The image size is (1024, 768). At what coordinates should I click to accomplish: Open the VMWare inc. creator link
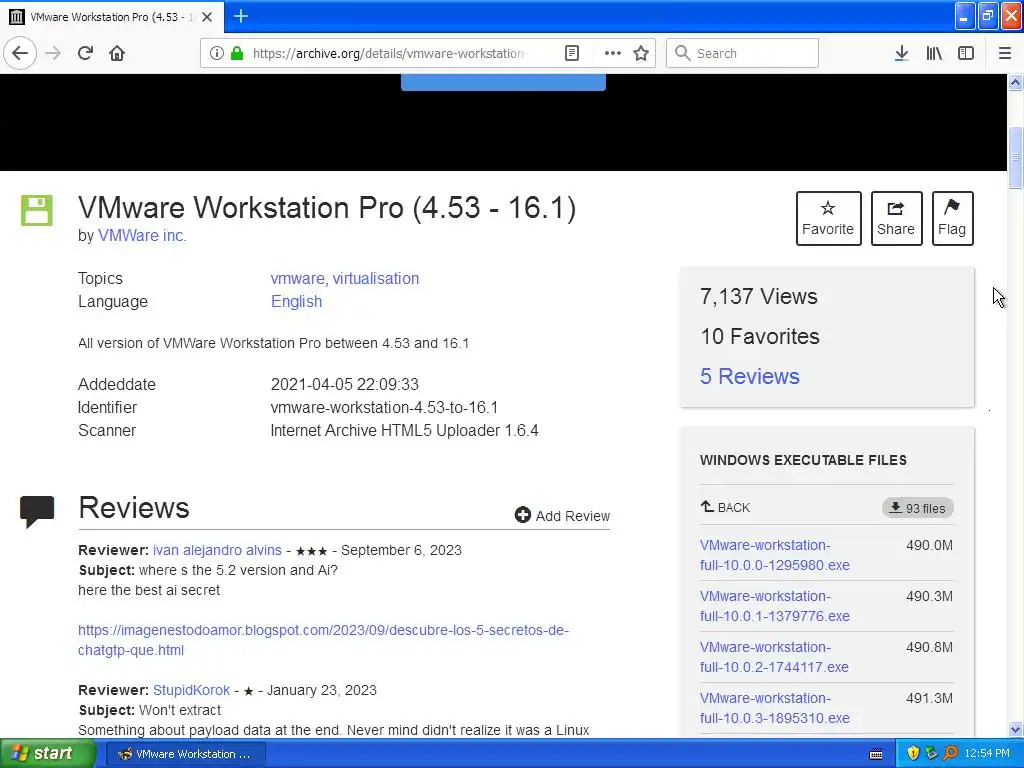coord(142,235)
